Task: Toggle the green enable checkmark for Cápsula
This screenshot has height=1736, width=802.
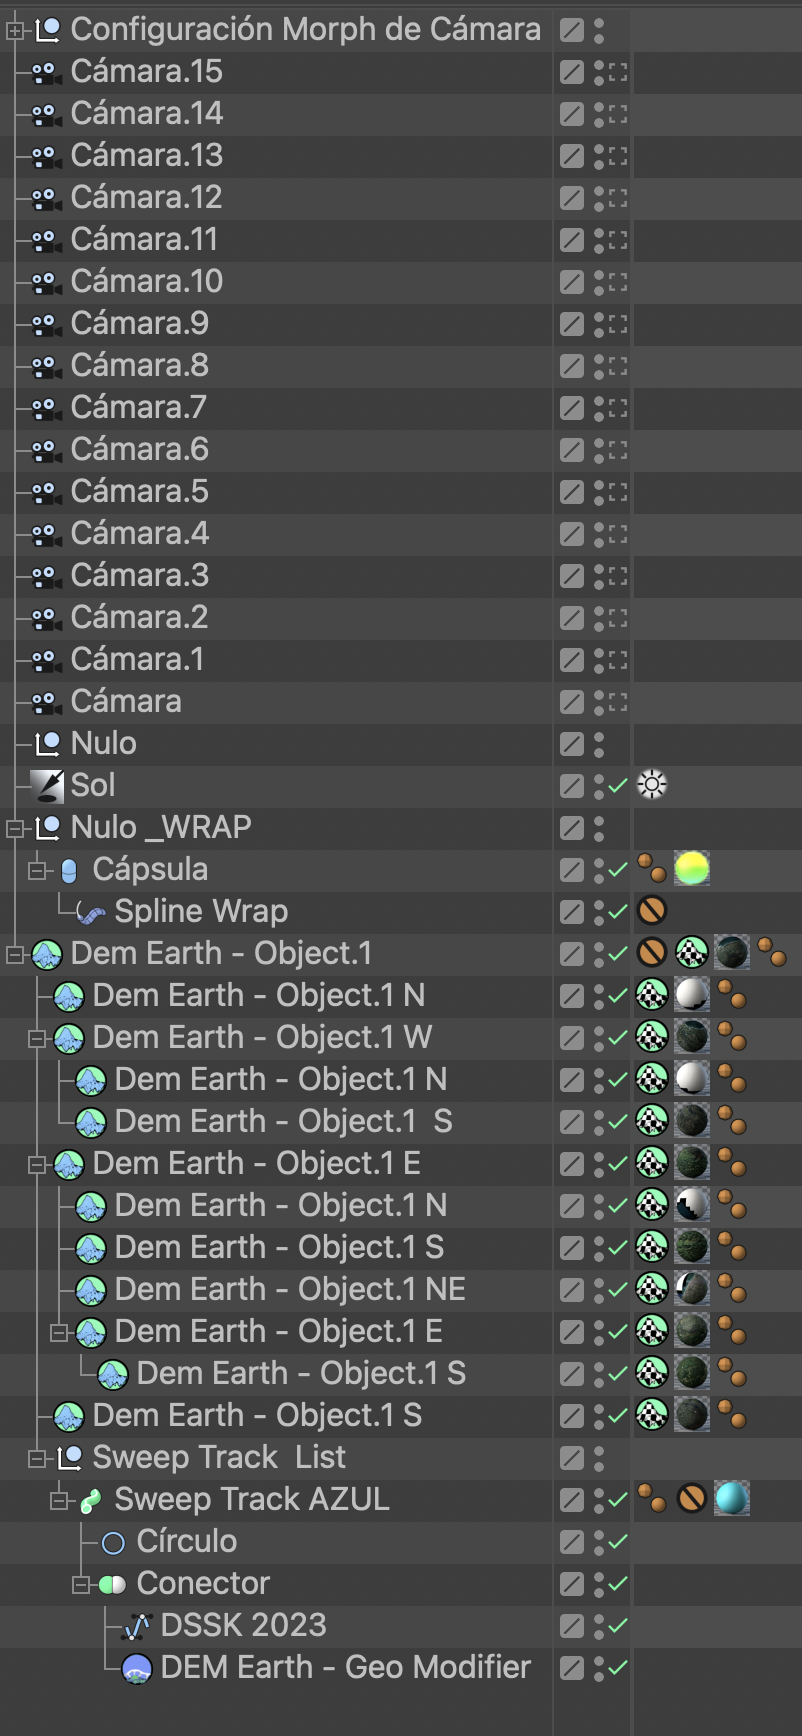Action: (x=617, y=870)
